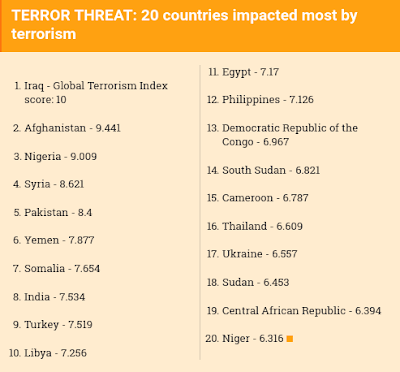
Task: Click the orange square after Niger
Action: [290, 339]
